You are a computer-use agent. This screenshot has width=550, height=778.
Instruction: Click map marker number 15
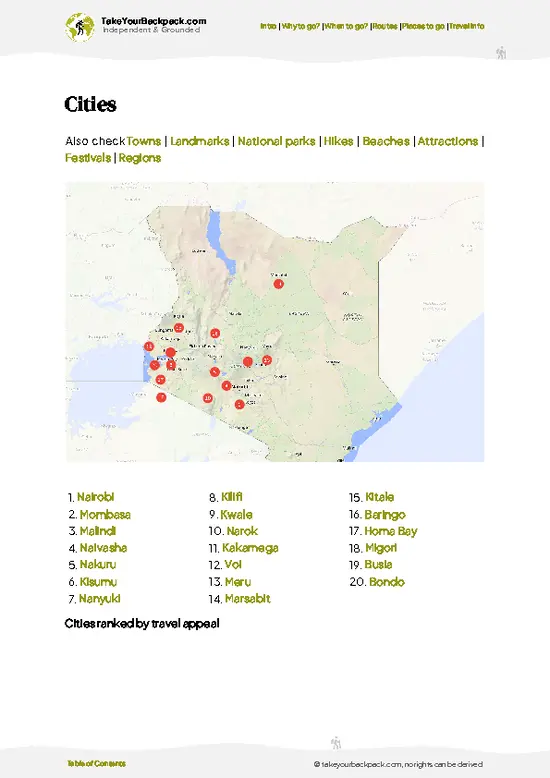tap(179, 327)
